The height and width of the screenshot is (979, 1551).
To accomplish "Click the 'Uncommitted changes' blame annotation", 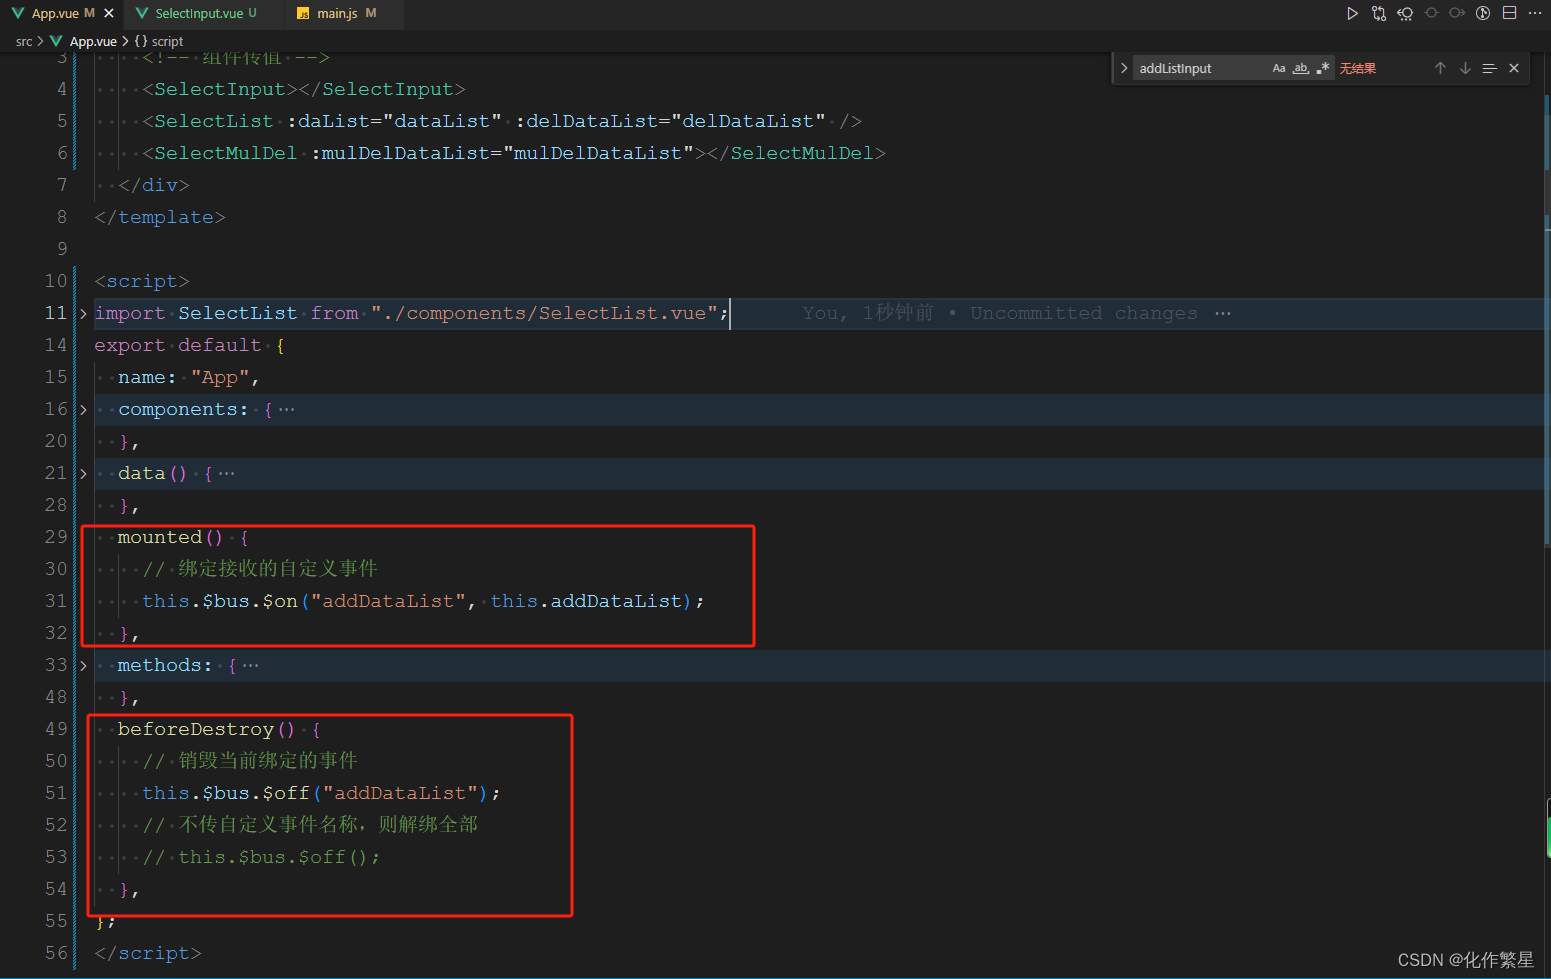I will pyautogui.click(x=1083, y=313).
